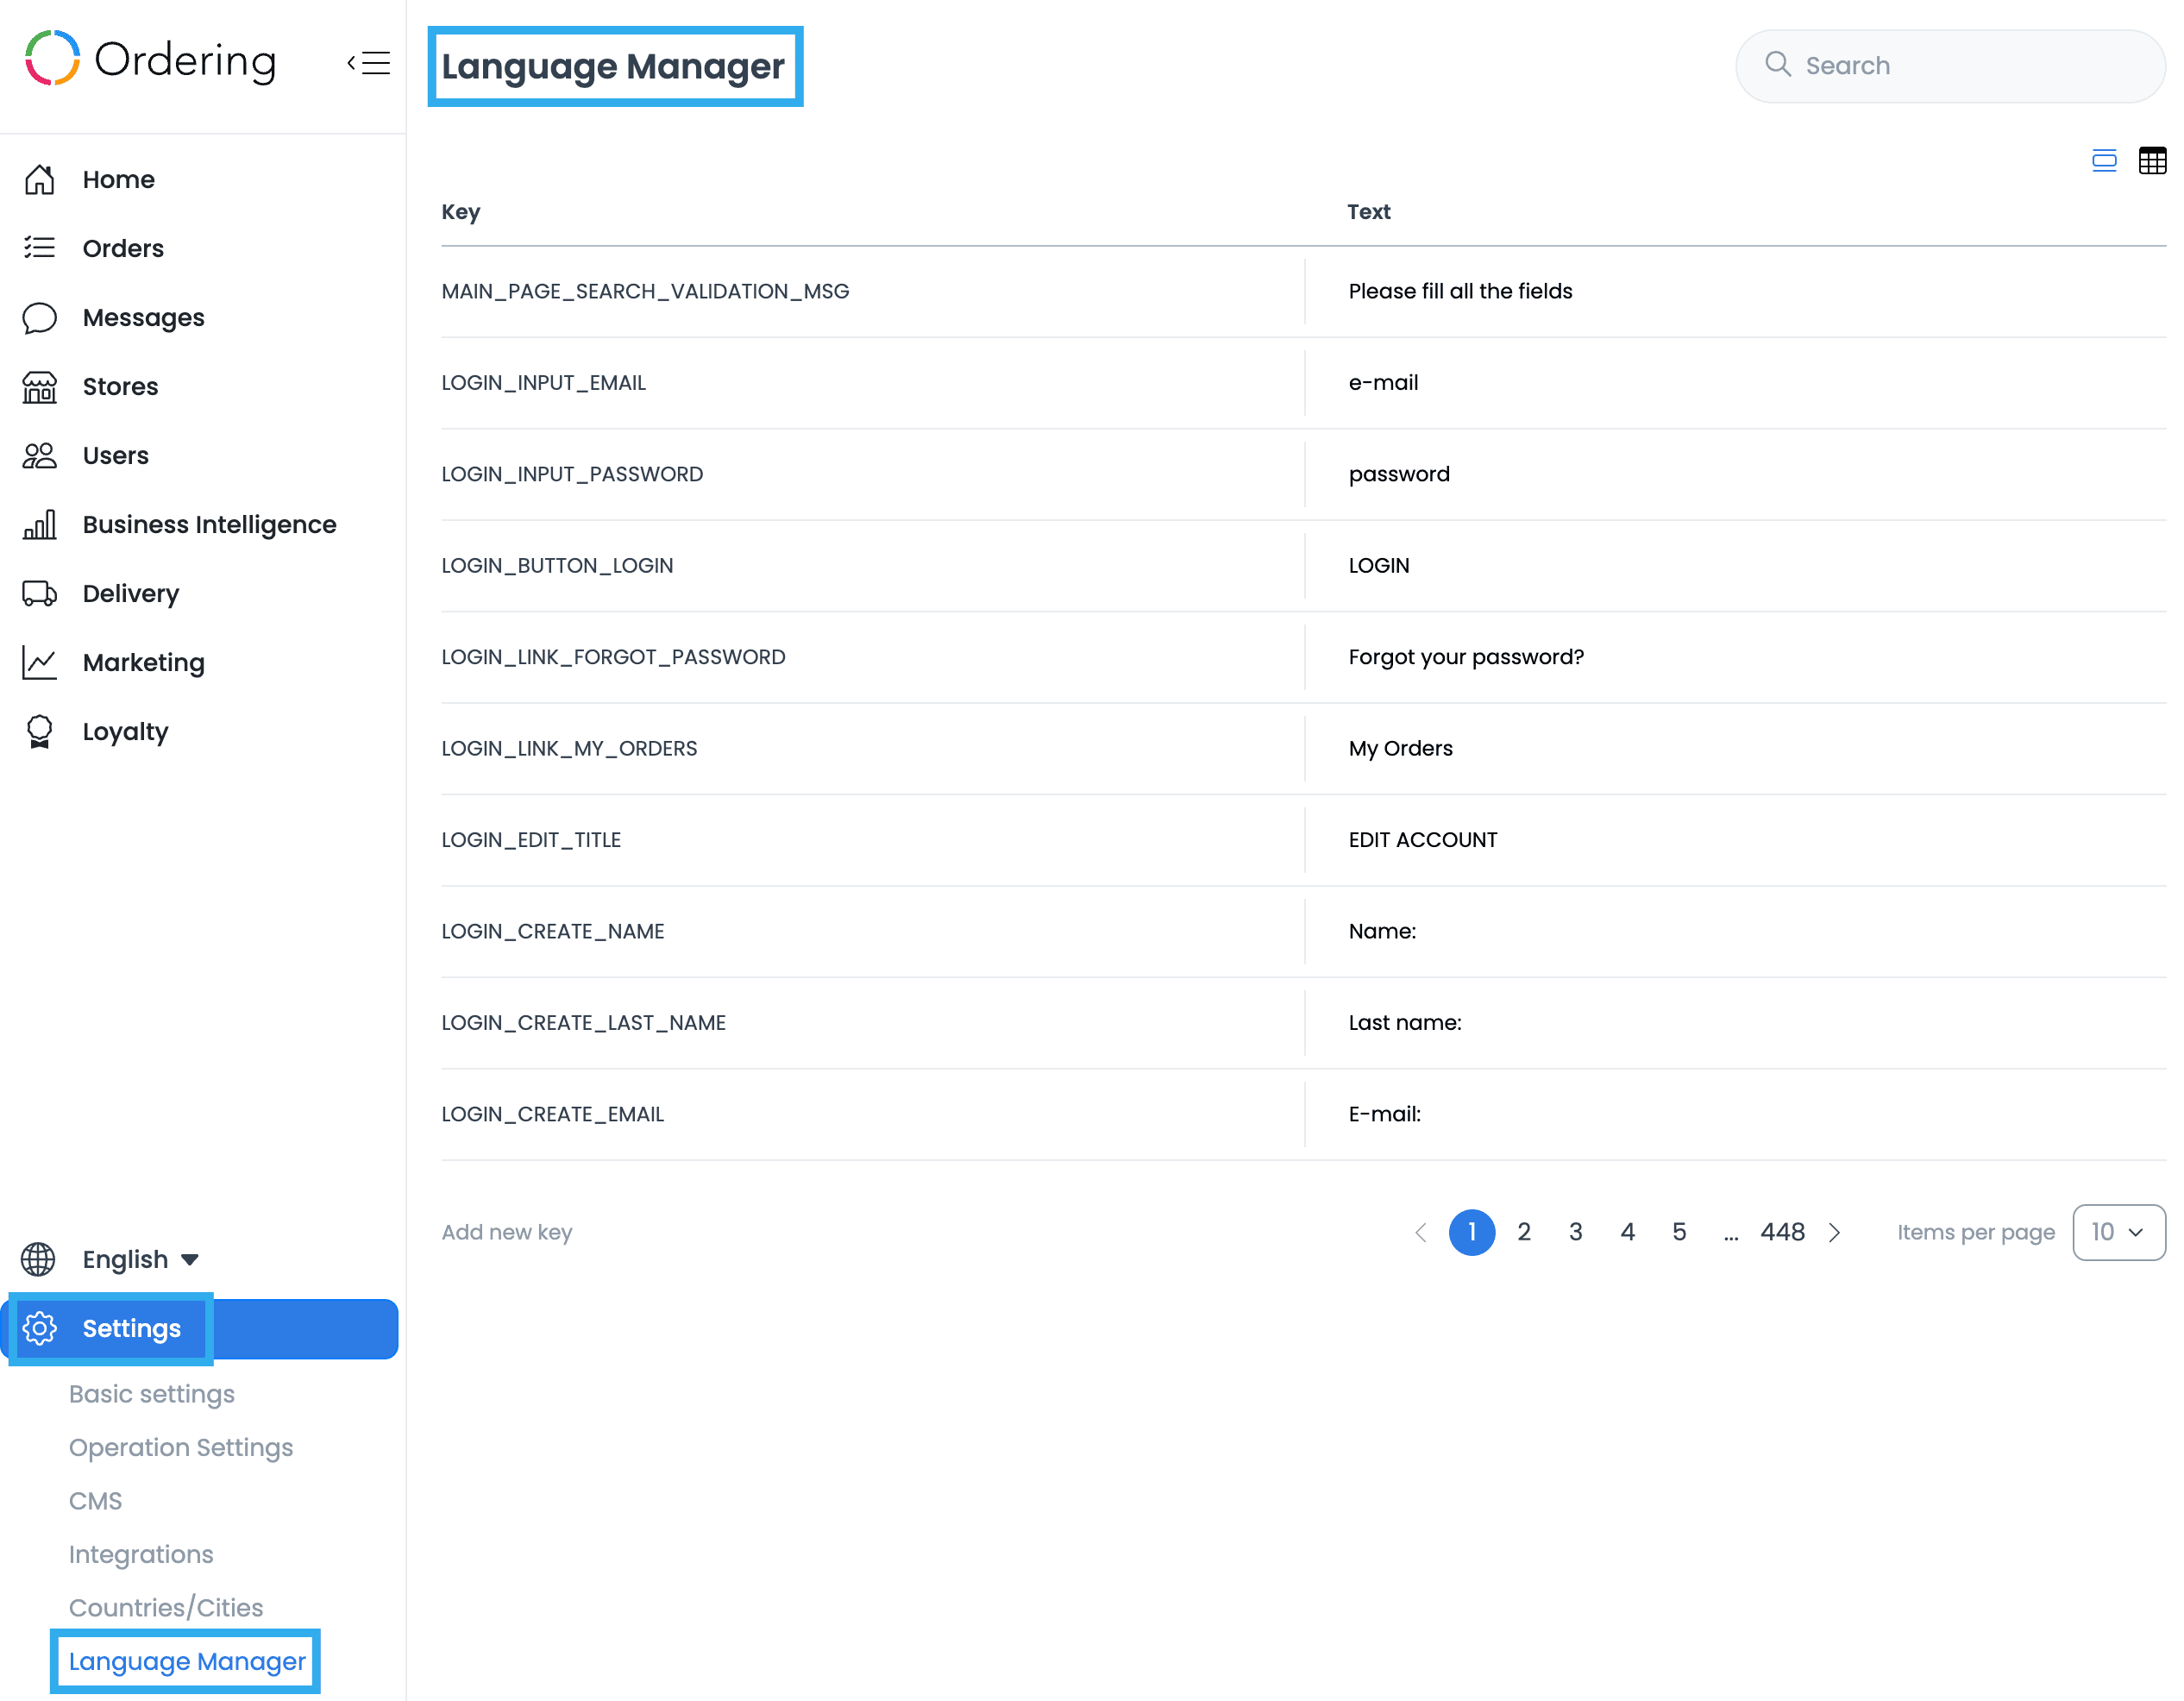Switch to list view layout
The width and height of the screenshot is (2184, 1701).
pos(2104,161)
